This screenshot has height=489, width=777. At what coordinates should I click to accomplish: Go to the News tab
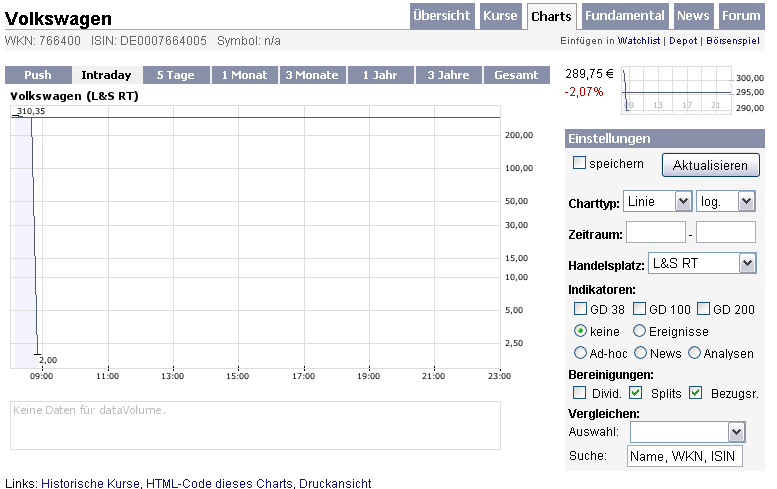point(693,16)
